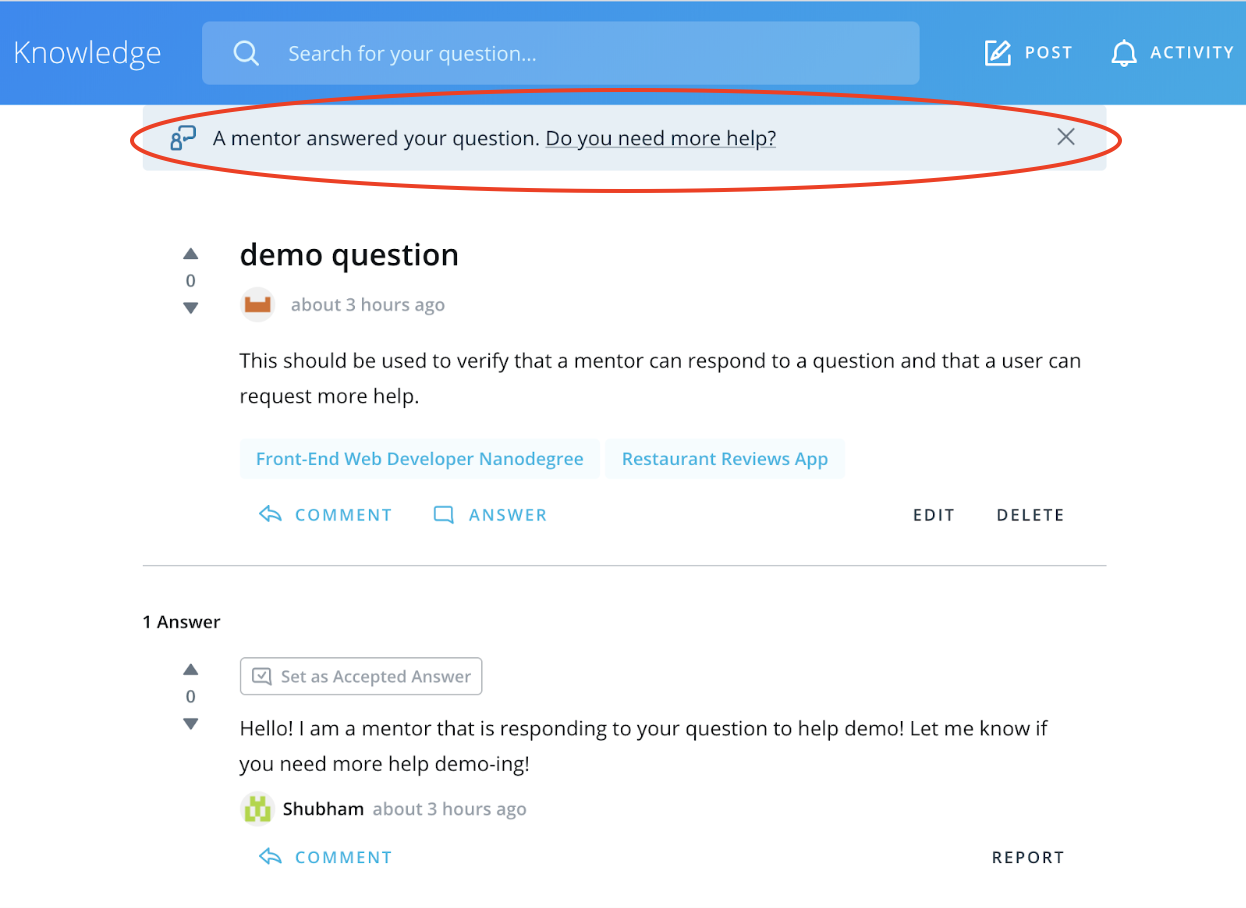
Task: Open the Activity bell notifications
Action: tap(1124, 53)
